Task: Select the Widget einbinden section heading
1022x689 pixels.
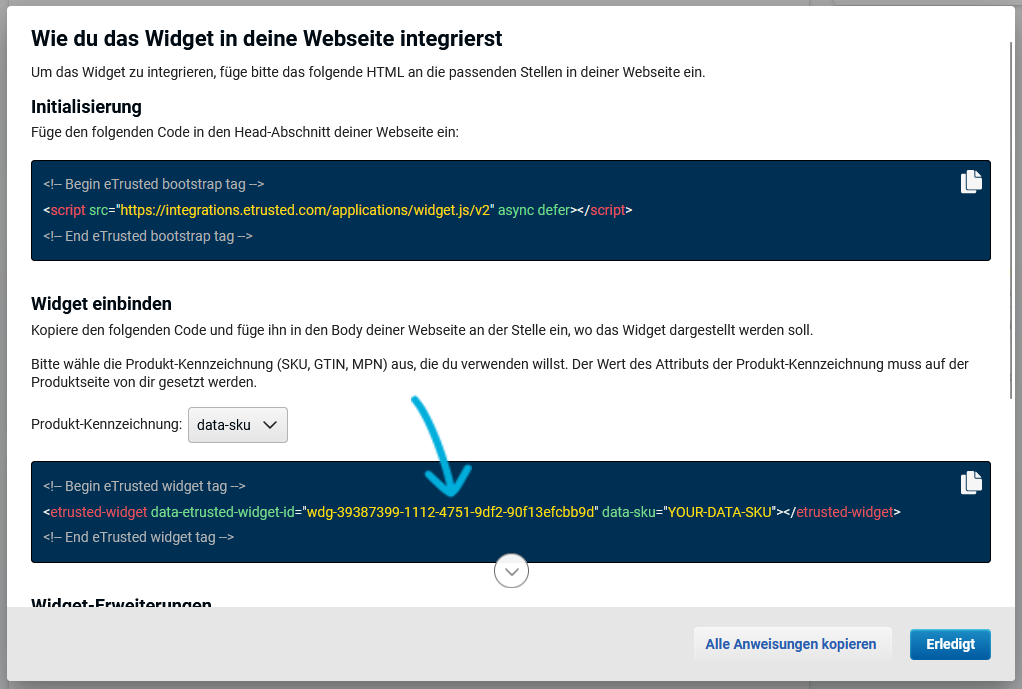Action: (x=101, y=304)
